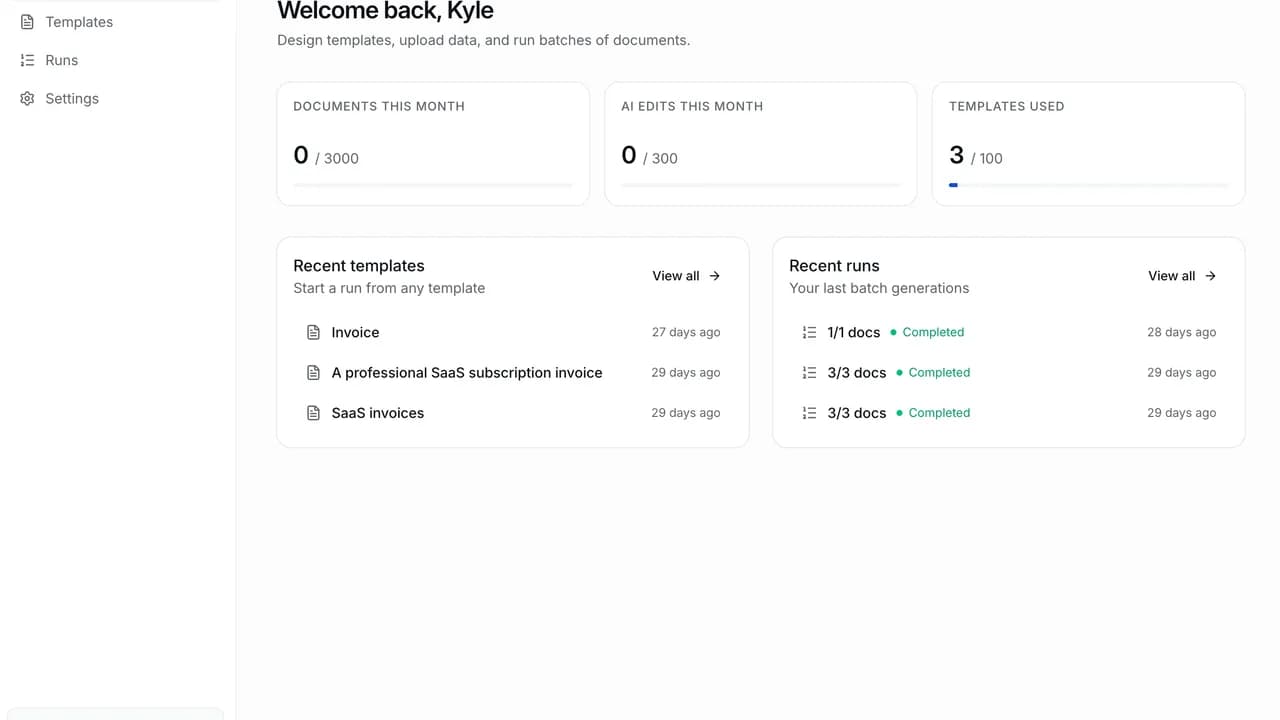Click the 3 / 100 templates count
Viewport: 1280px width, 720px height.
point(976,156)
